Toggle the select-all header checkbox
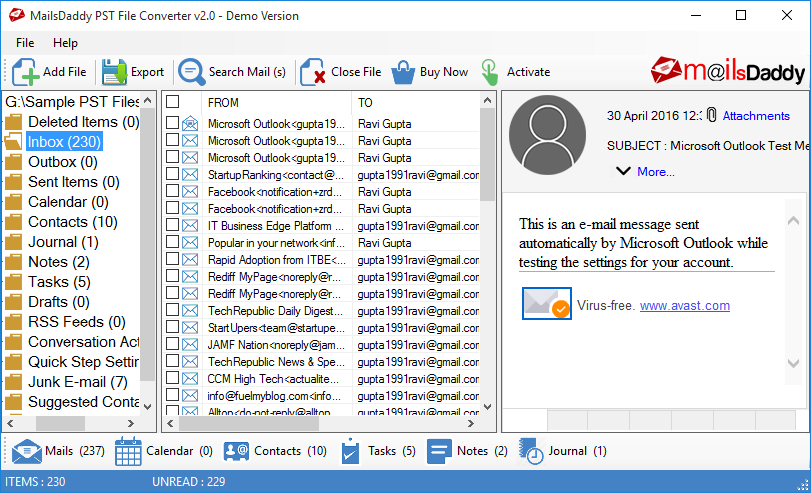This screenshot has width=811, height=493. (x=172, y=102)
